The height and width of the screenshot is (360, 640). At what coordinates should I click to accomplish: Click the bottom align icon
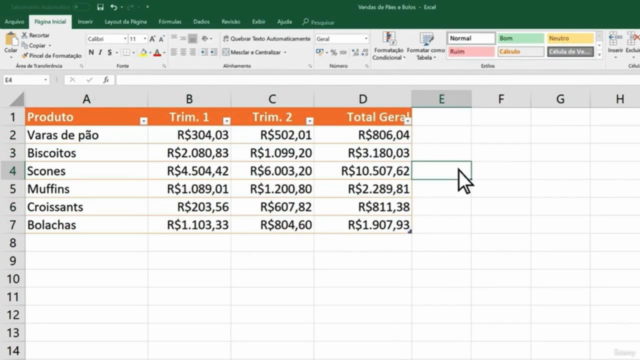[x=193, y=38]
